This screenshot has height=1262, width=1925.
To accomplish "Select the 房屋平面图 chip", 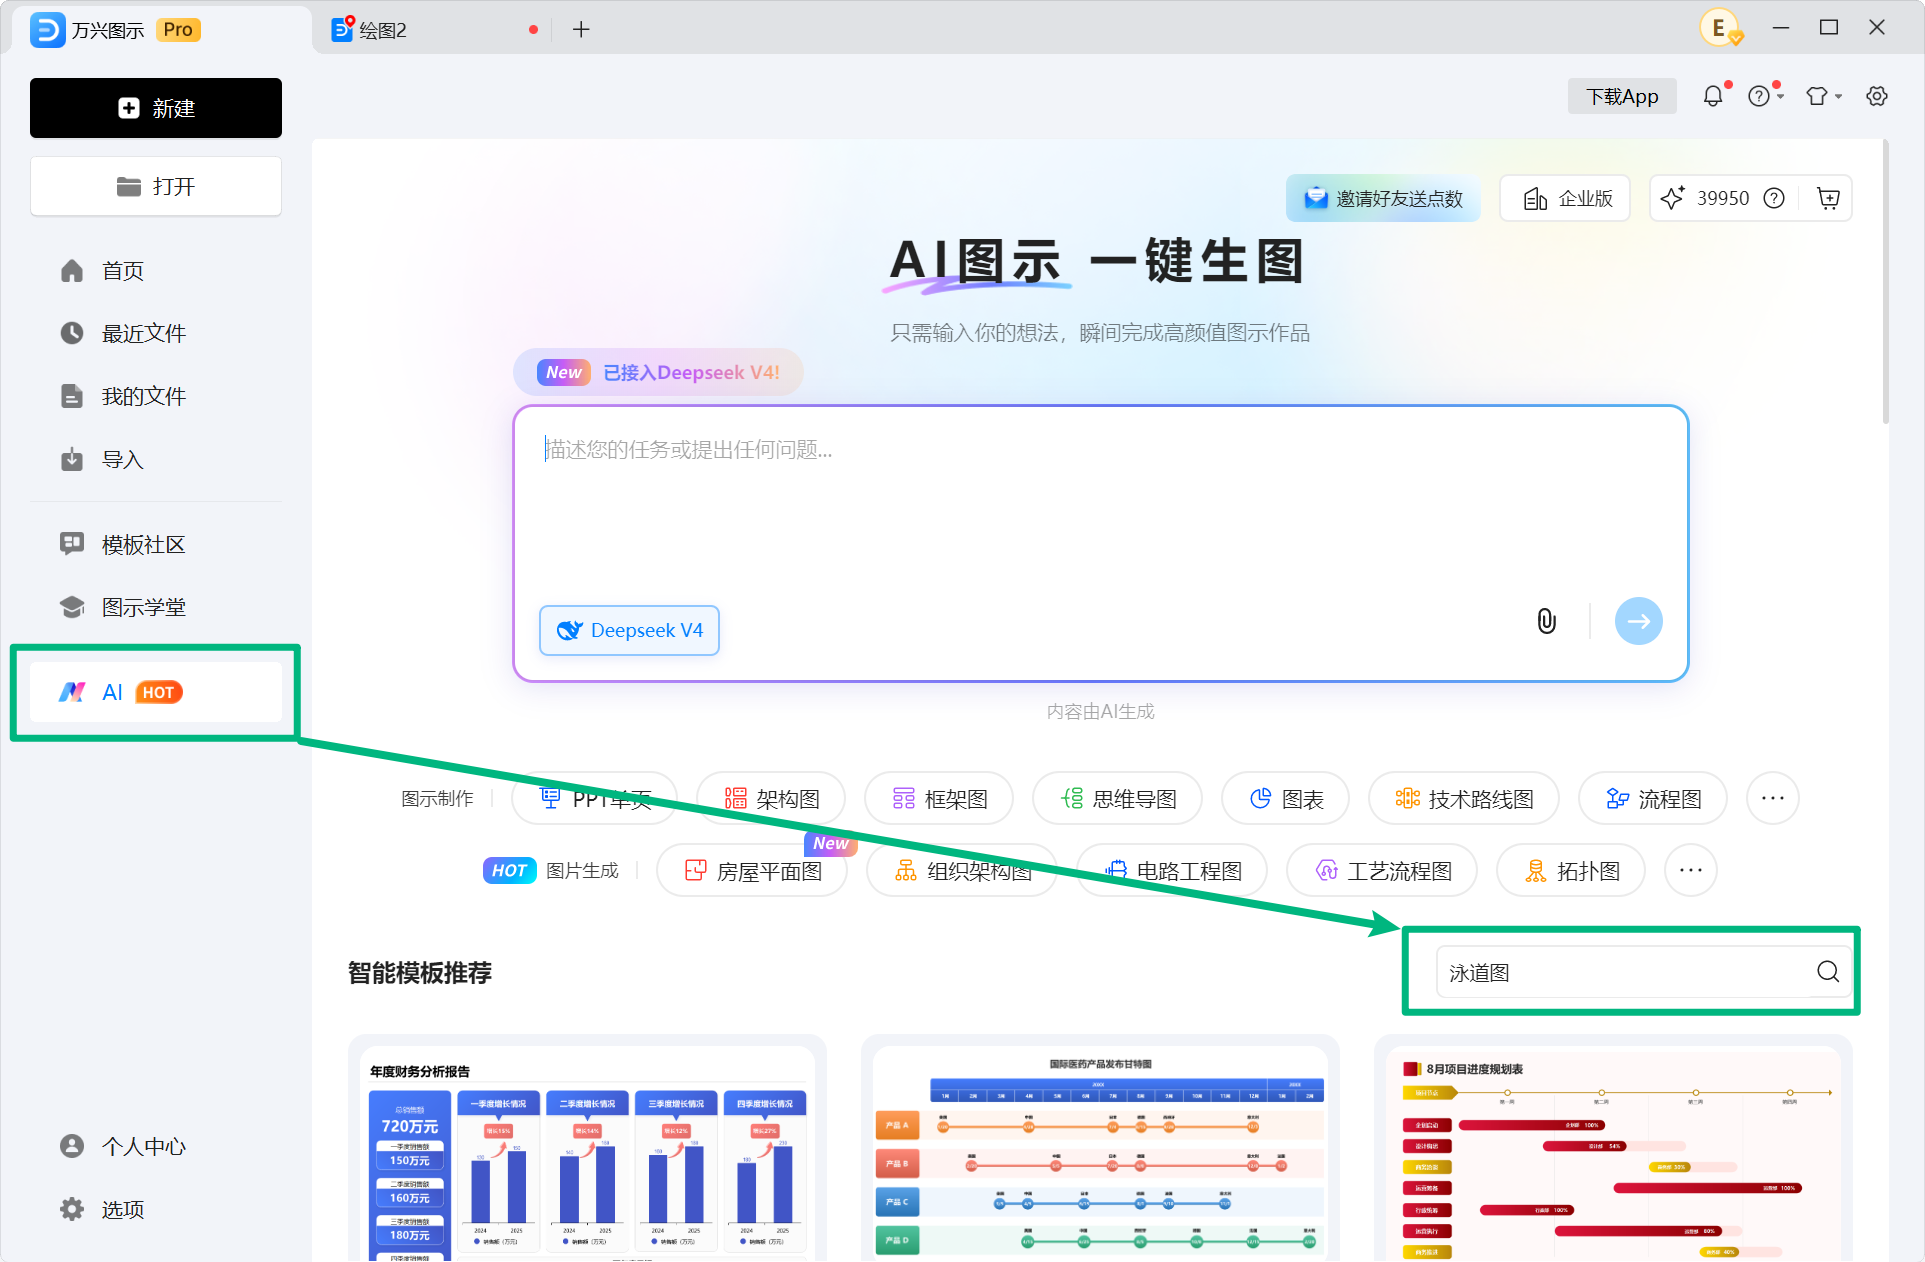I will (752, 870).
